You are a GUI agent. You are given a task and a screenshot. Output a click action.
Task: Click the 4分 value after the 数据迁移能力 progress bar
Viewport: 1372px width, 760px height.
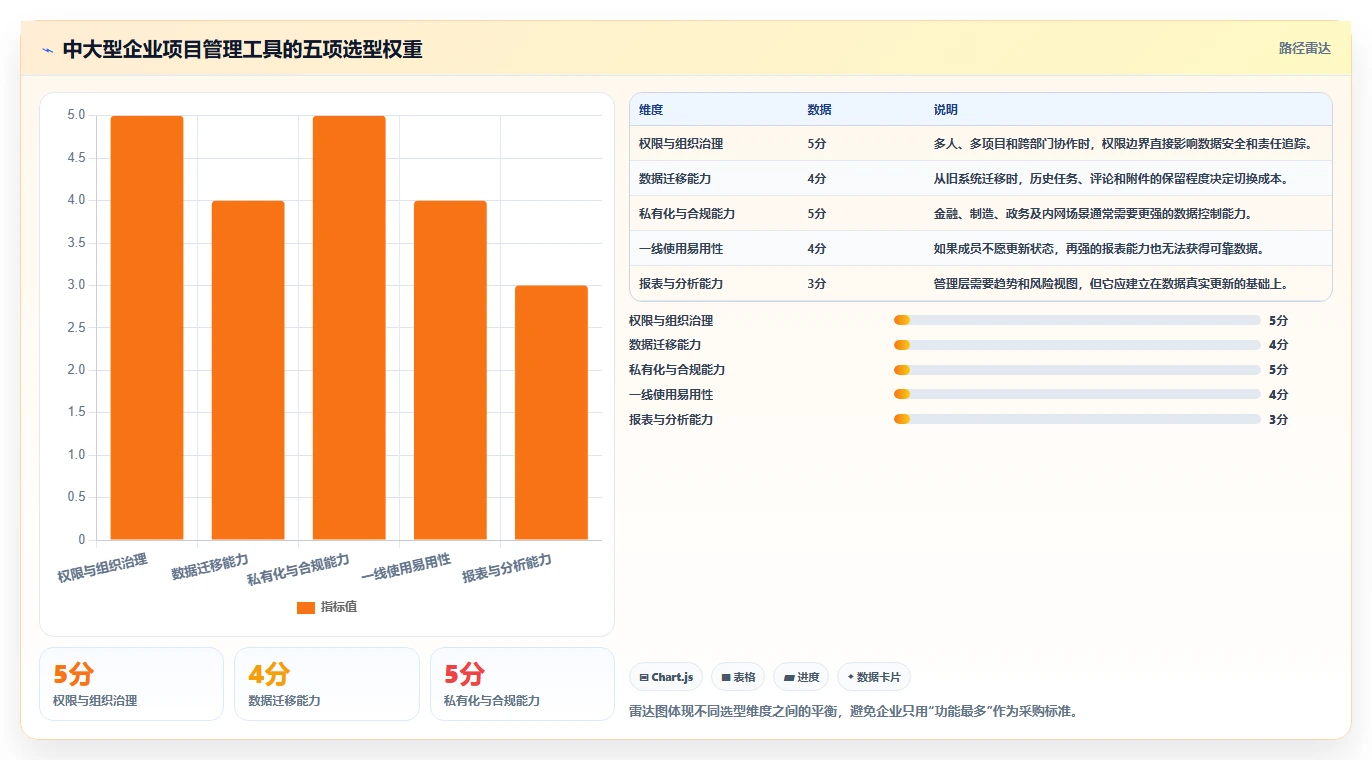pyautogui.click(x=1278, y=345)
